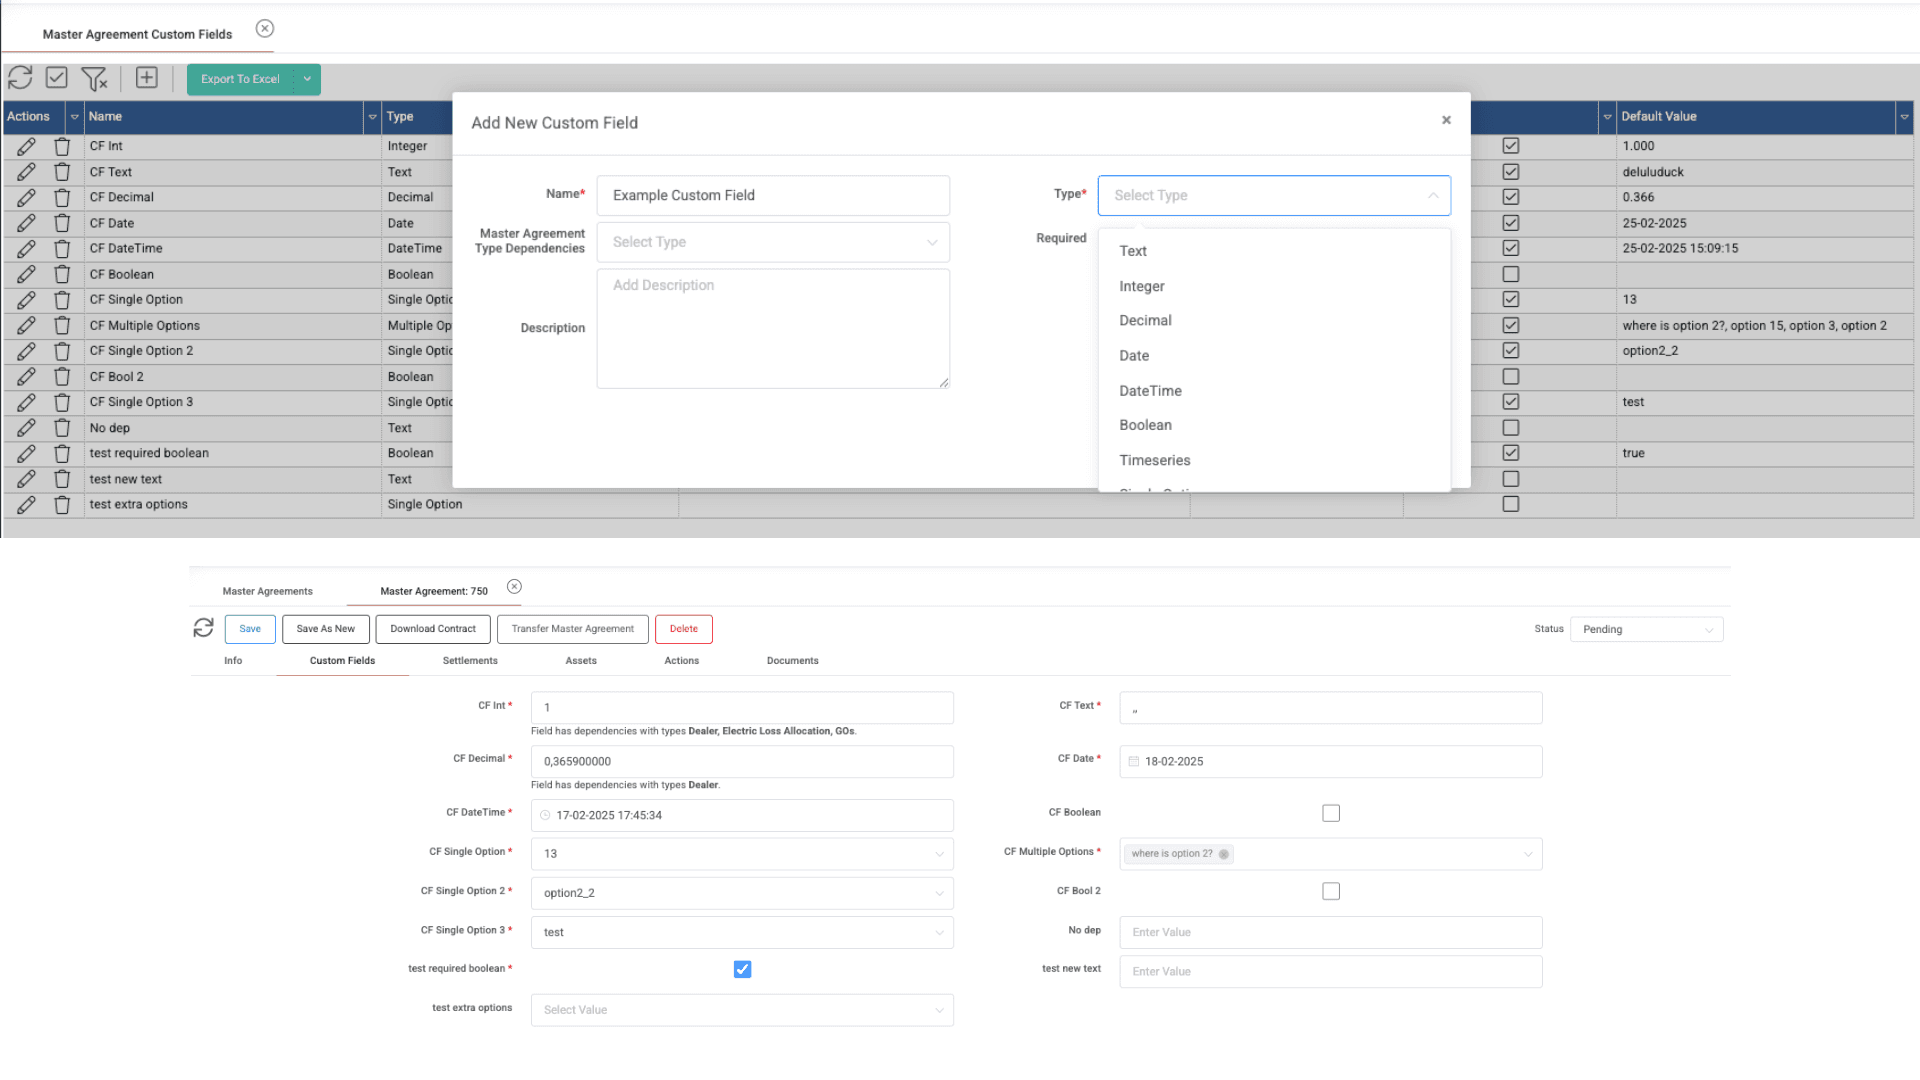Clear filters using the funnel icon
The width and height of the screenshot is (1920, 1080).
click(94, 78)
